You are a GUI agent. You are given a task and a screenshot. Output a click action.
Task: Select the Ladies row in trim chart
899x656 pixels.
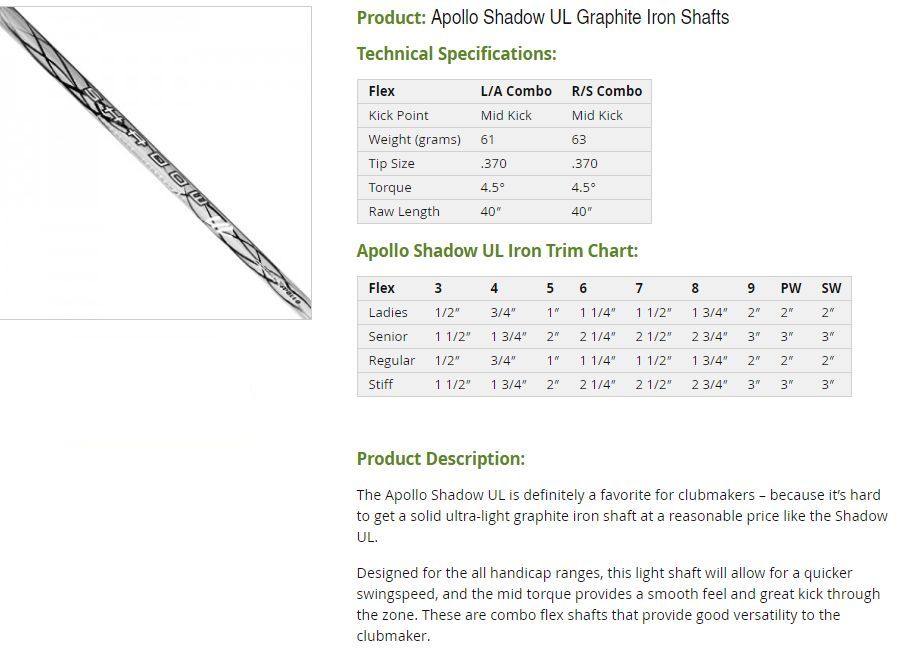pyautogui.click(x=604, y=313)
